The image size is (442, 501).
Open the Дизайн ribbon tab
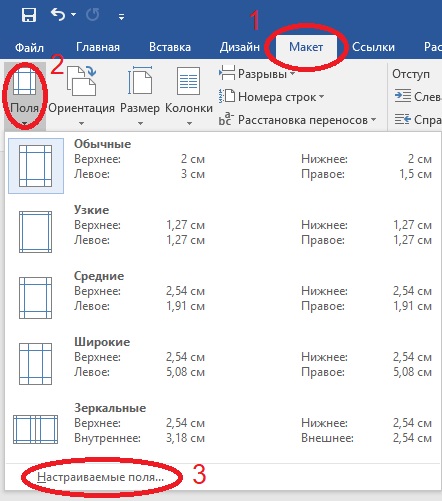(x=239, y=47)
